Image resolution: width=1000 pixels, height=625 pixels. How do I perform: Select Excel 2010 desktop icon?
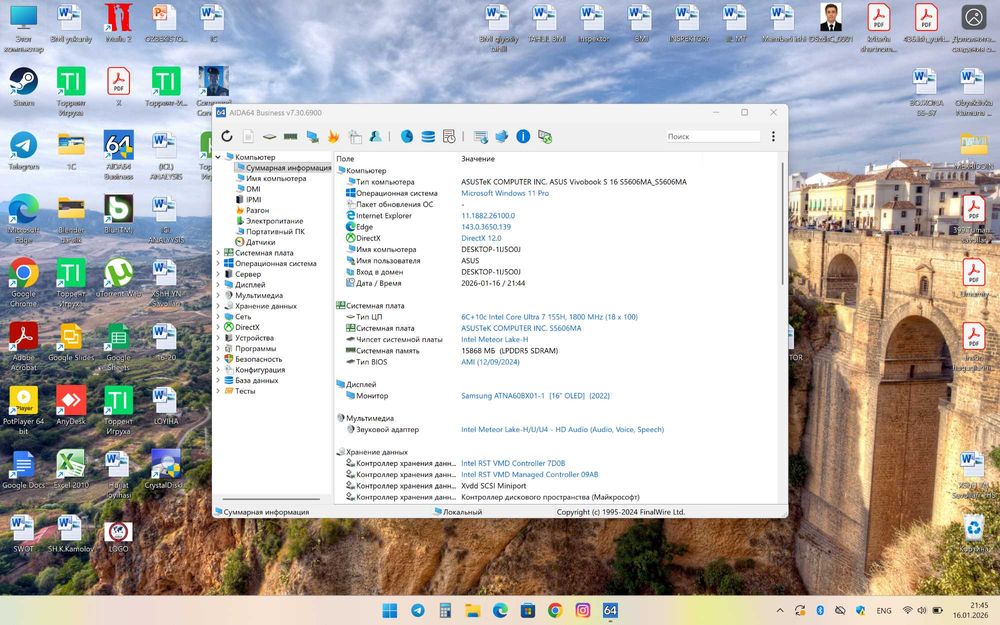(71, 469)
